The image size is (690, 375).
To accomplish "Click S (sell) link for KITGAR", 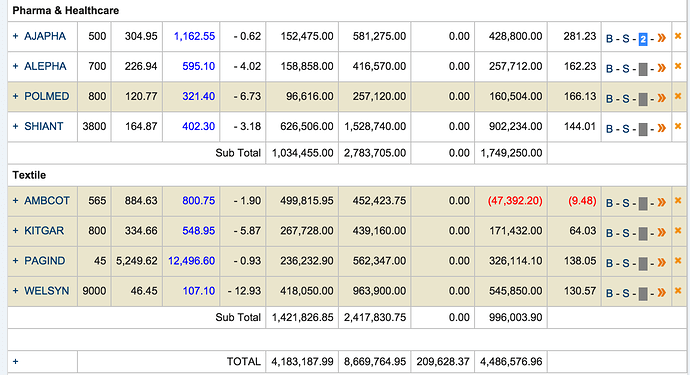I will coord(626,233).
